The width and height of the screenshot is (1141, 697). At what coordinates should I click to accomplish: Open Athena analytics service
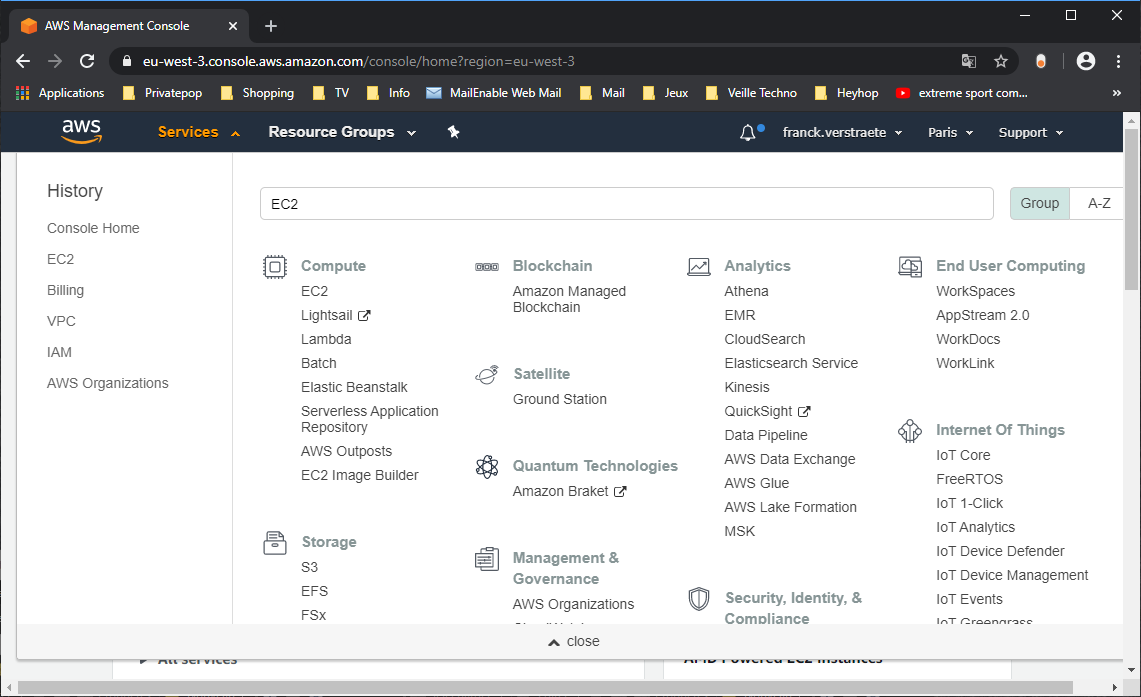click(x=746, y=291)
